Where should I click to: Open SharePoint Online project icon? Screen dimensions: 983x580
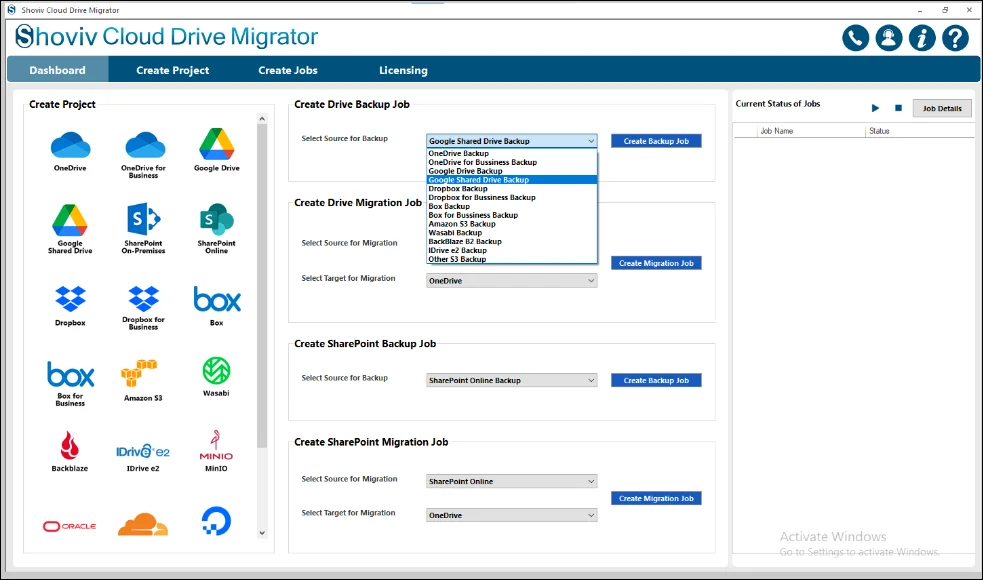(x=216, y=219)
